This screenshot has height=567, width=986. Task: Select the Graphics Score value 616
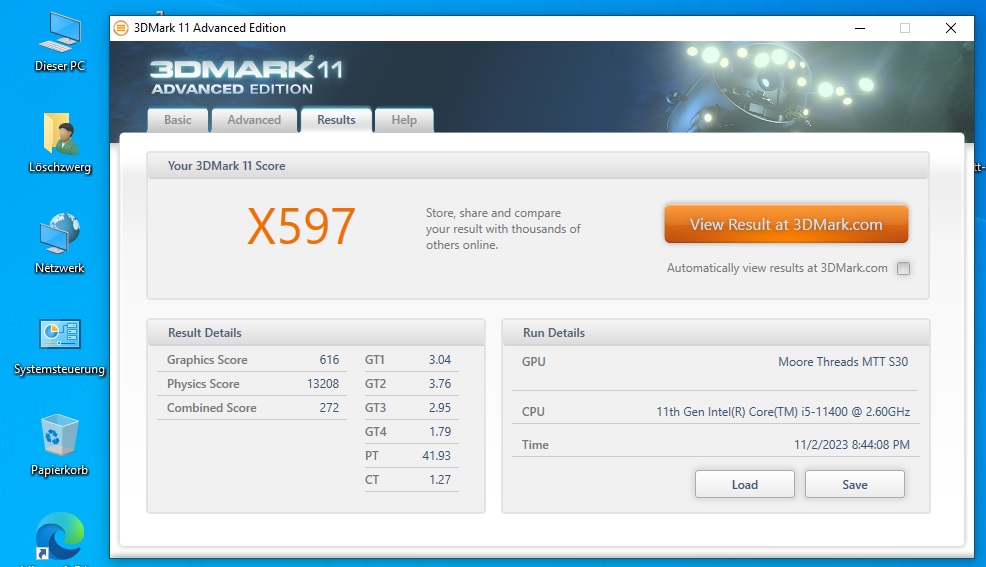(329, 360)
